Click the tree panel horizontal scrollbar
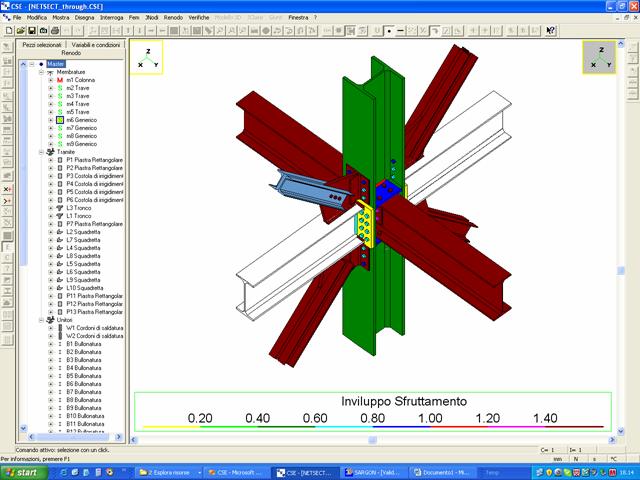This screenshot has width=640, height=480. point(68,437)
